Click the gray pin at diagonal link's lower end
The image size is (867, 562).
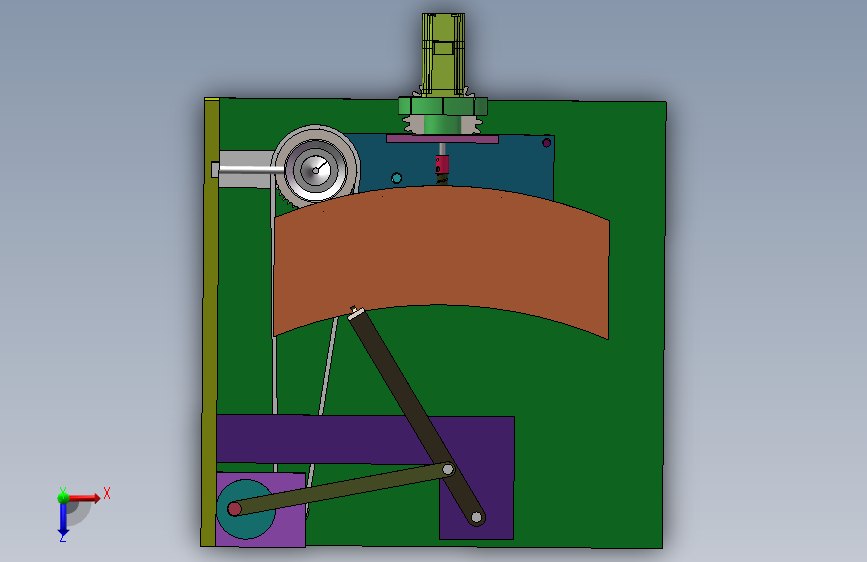pos(476,518)
